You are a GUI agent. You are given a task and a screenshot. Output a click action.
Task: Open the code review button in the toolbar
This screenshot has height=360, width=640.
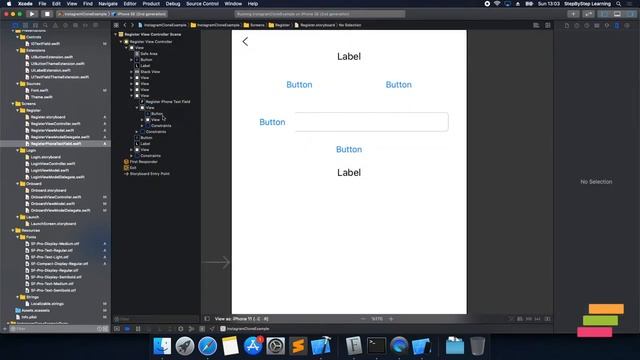588,14
